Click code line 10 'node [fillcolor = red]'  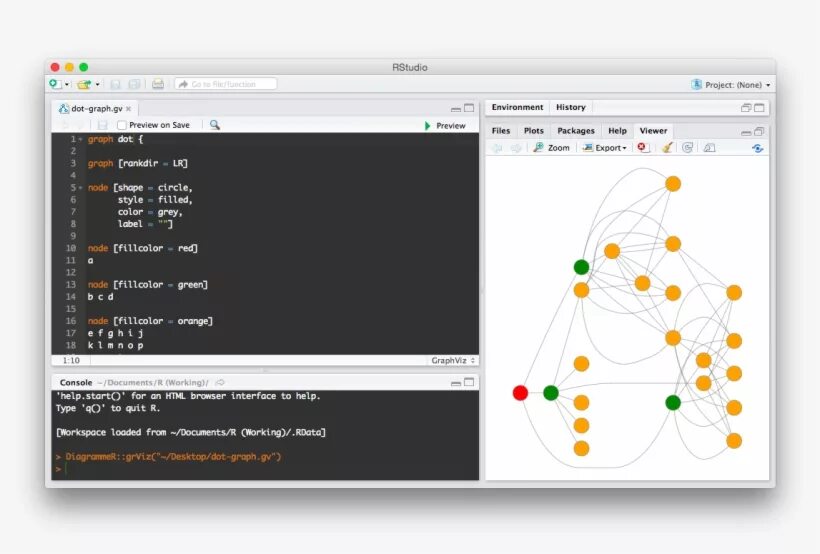click(142, 248)
